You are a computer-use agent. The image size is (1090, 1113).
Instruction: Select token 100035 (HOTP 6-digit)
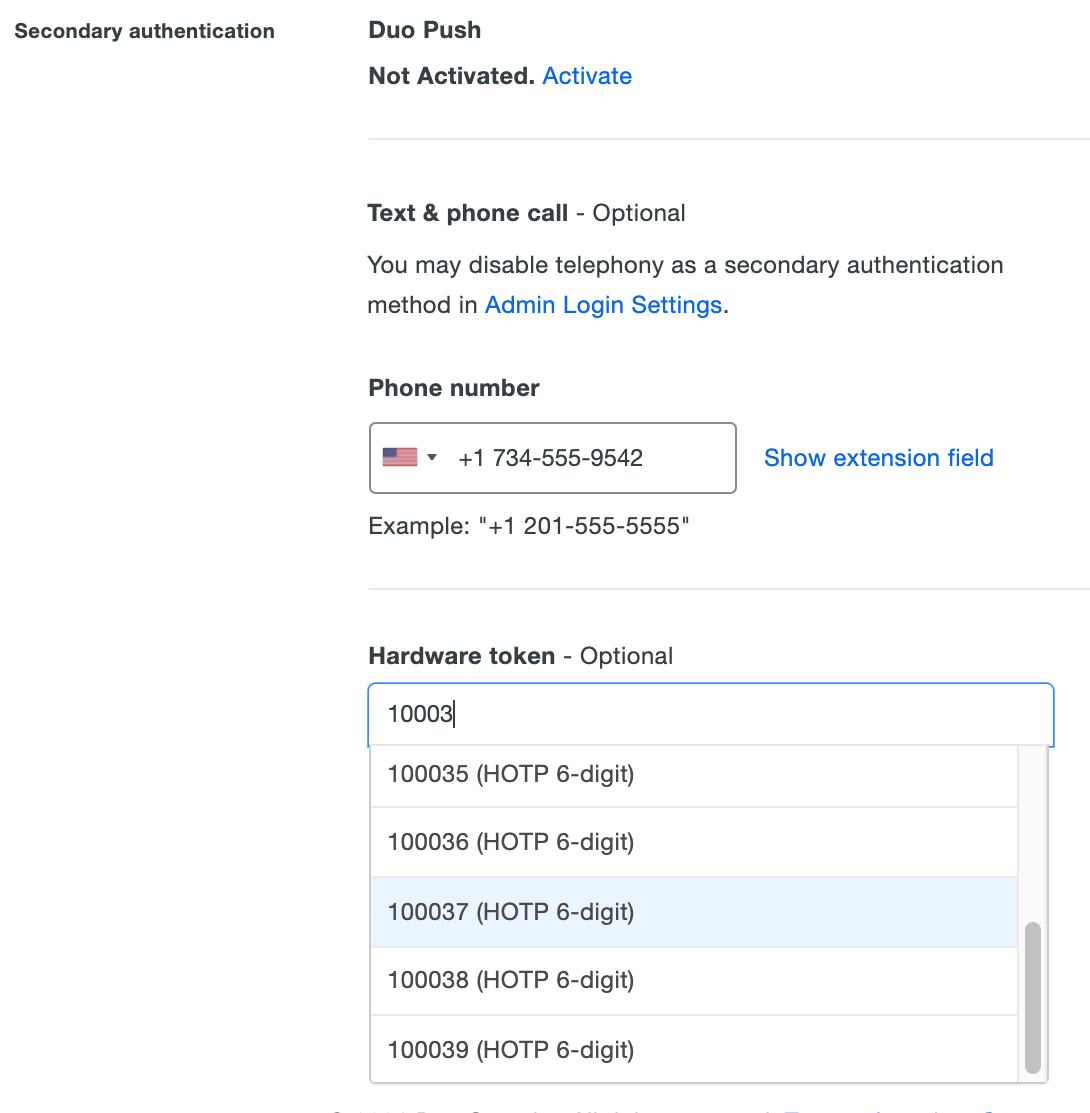512,773
